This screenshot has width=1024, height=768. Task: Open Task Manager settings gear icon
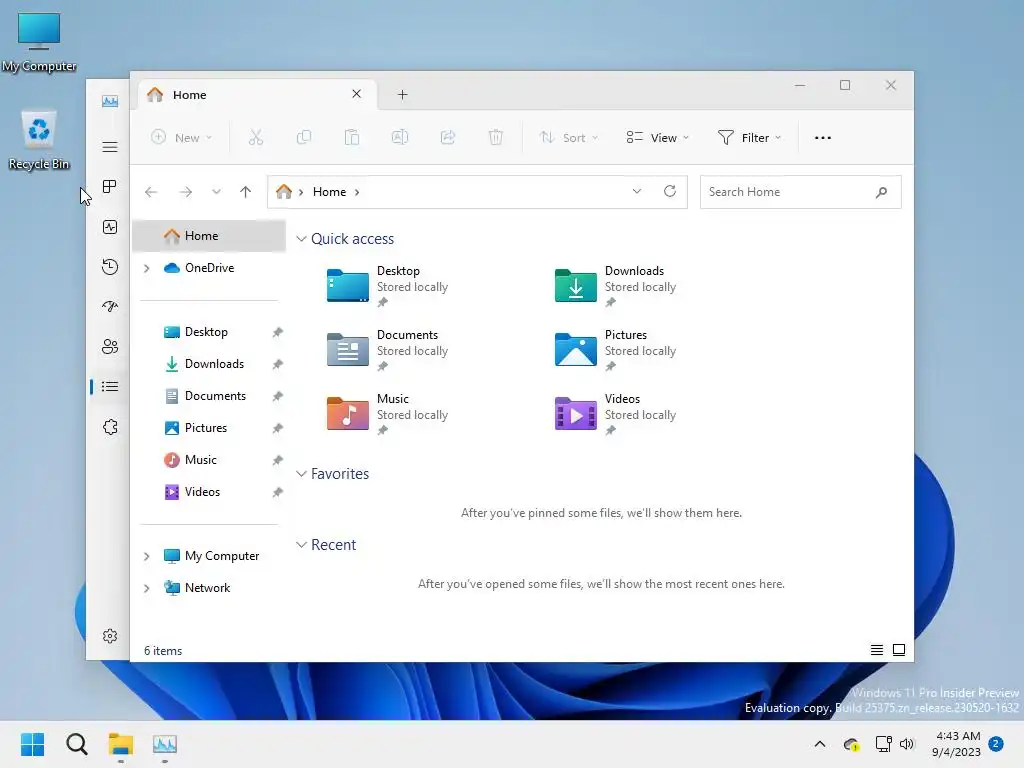pyautogui.click(x=110, y=636)
